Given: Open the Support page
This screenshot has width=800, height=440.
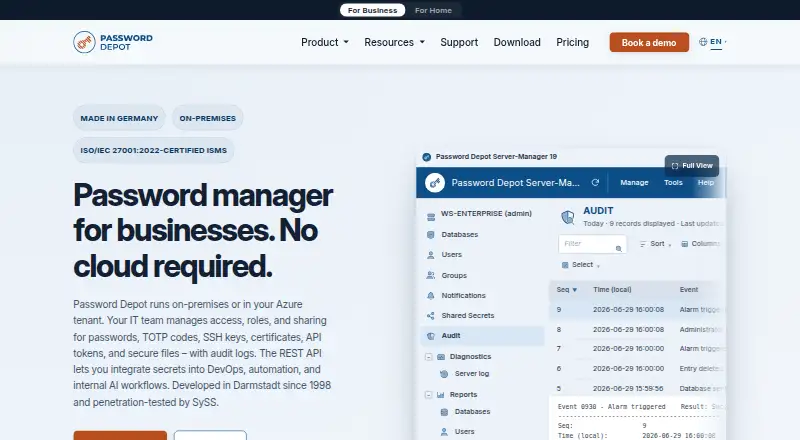Looking at the screenshot, I should [459, 42].
